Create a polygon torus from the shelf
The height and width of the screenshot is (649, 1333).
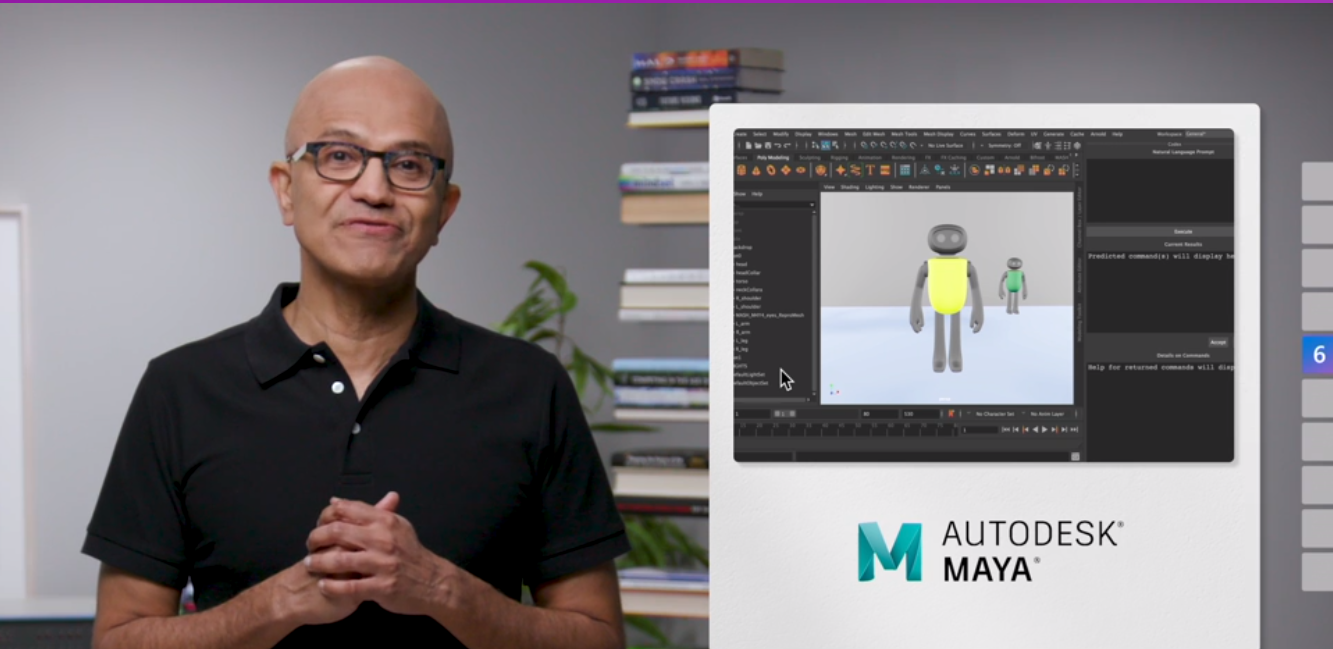771,170
